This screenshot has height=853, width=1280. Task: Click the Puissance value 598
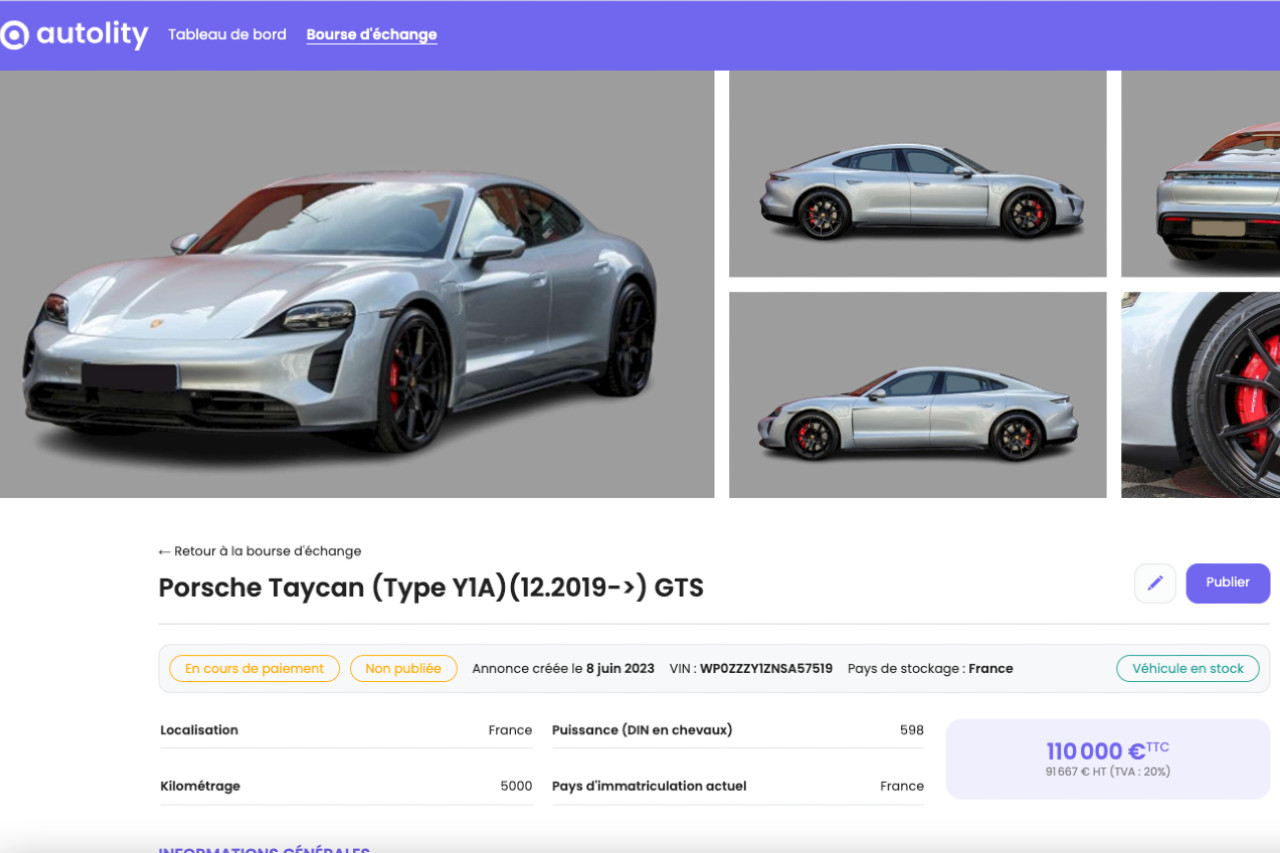912,730
